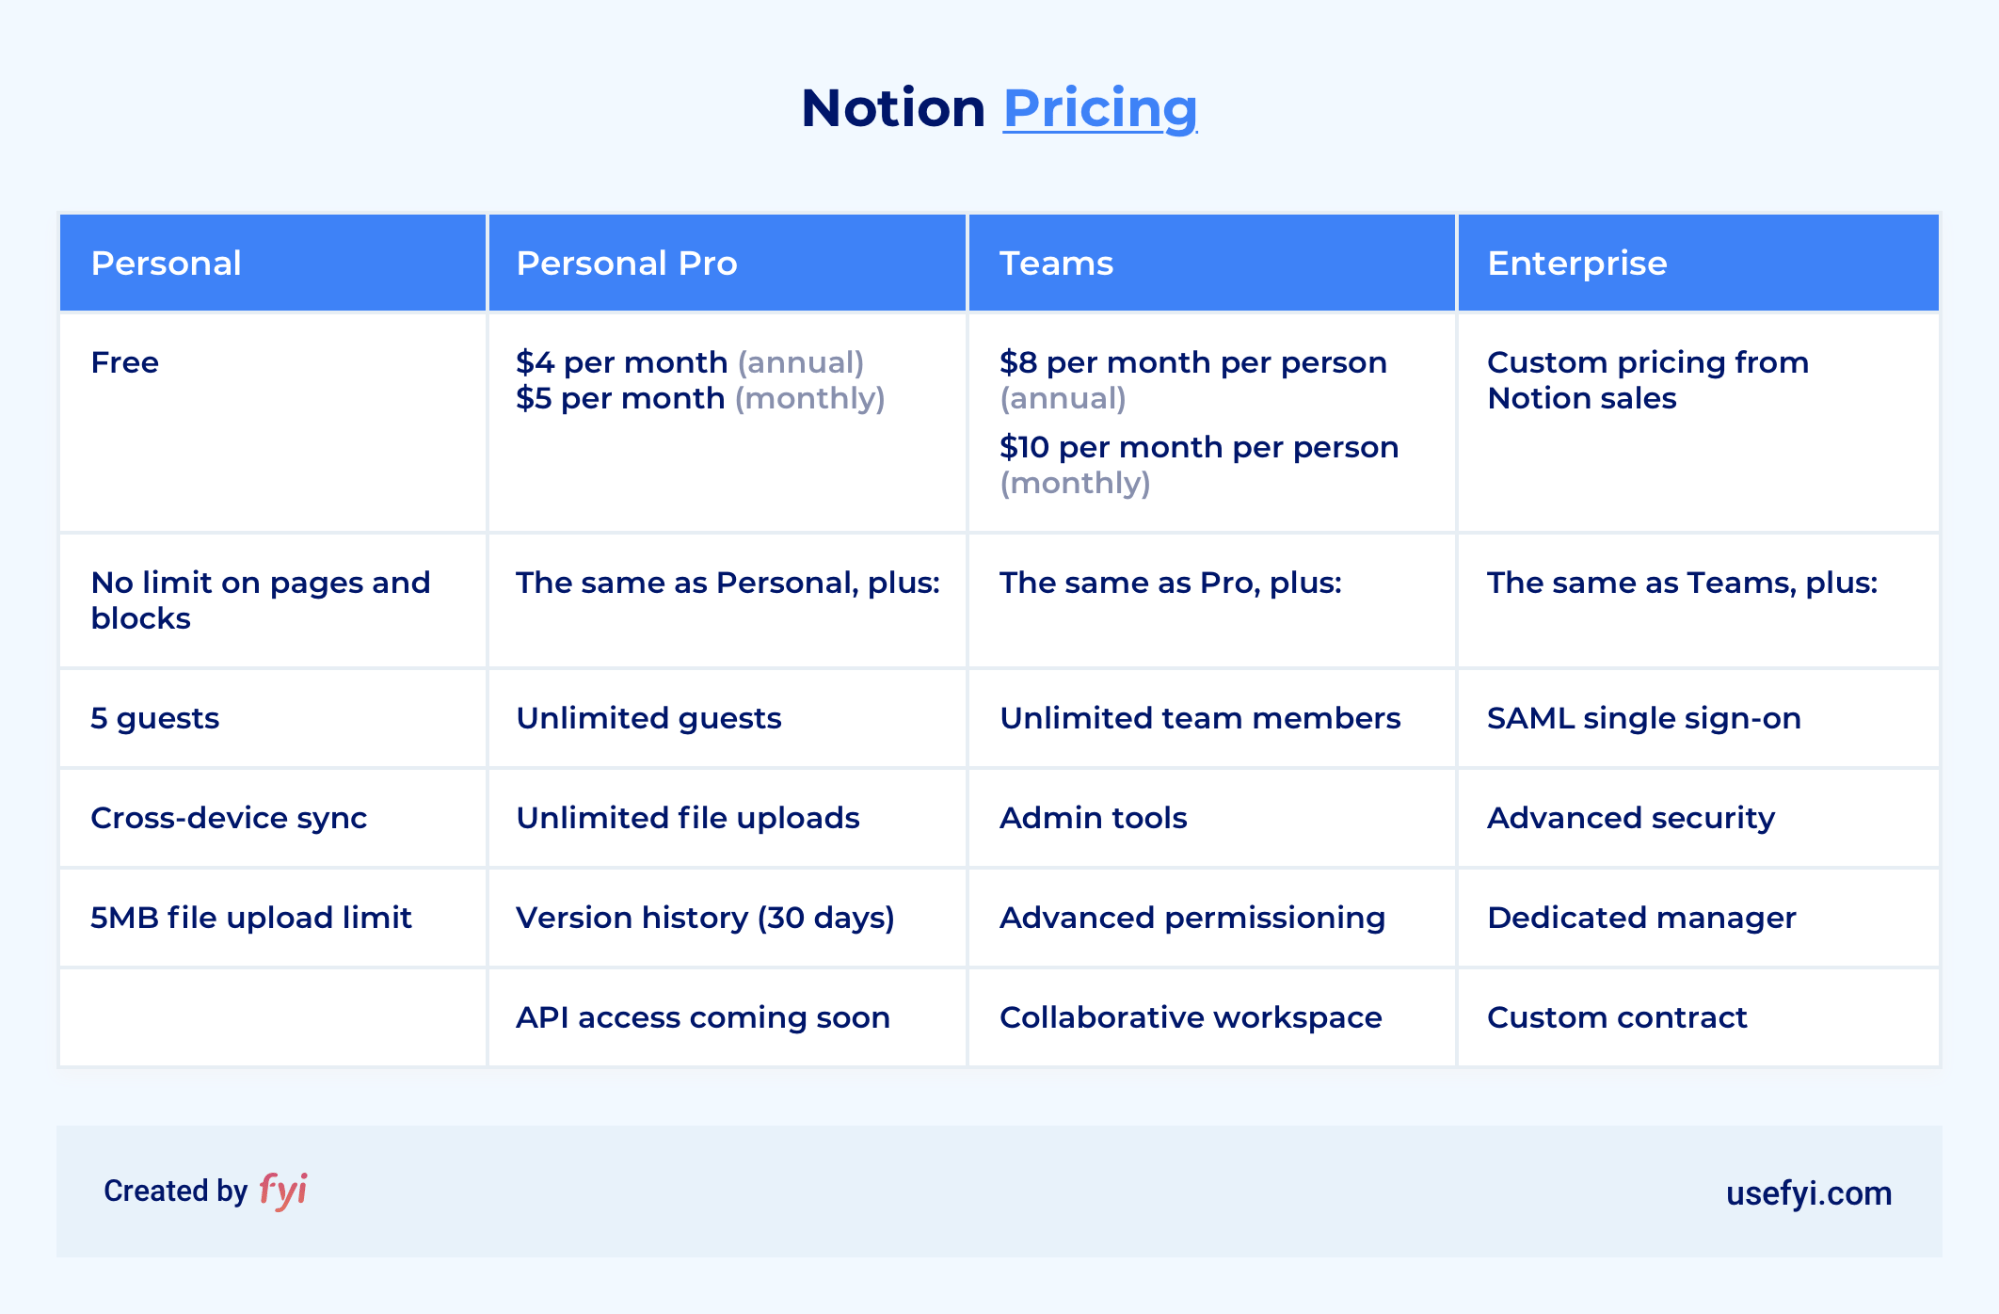Click the underlined Pricing link in title

(1100, 109)
